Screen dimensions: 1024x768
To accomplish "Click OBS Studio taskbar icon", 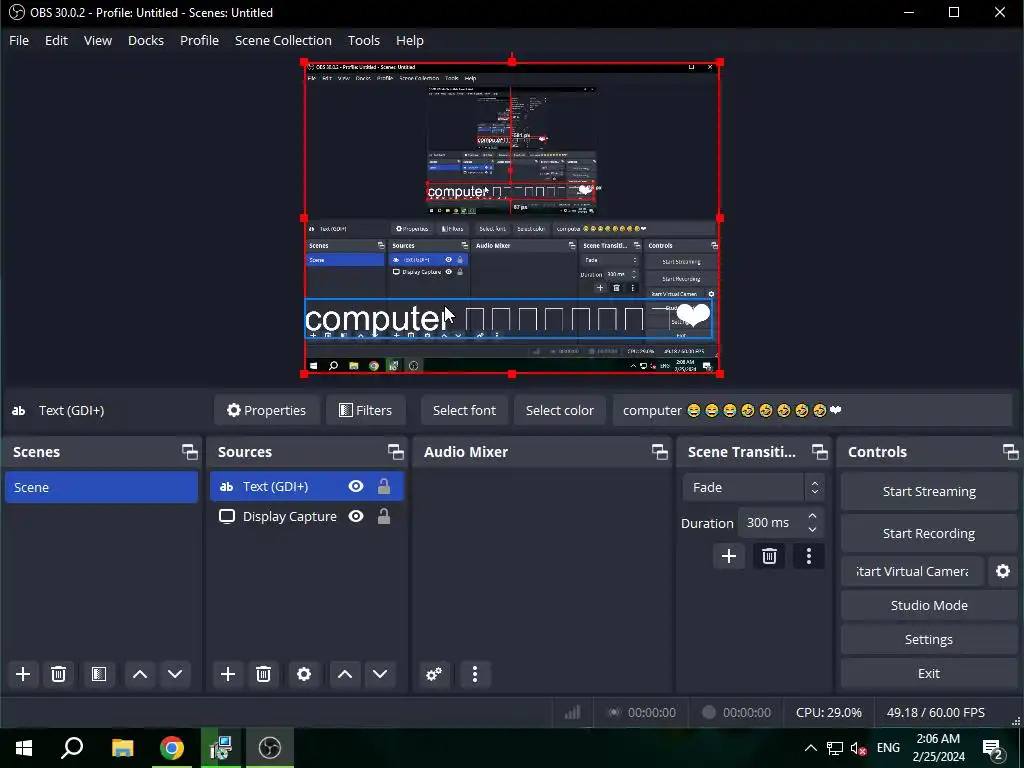I will tap(270, 748).
